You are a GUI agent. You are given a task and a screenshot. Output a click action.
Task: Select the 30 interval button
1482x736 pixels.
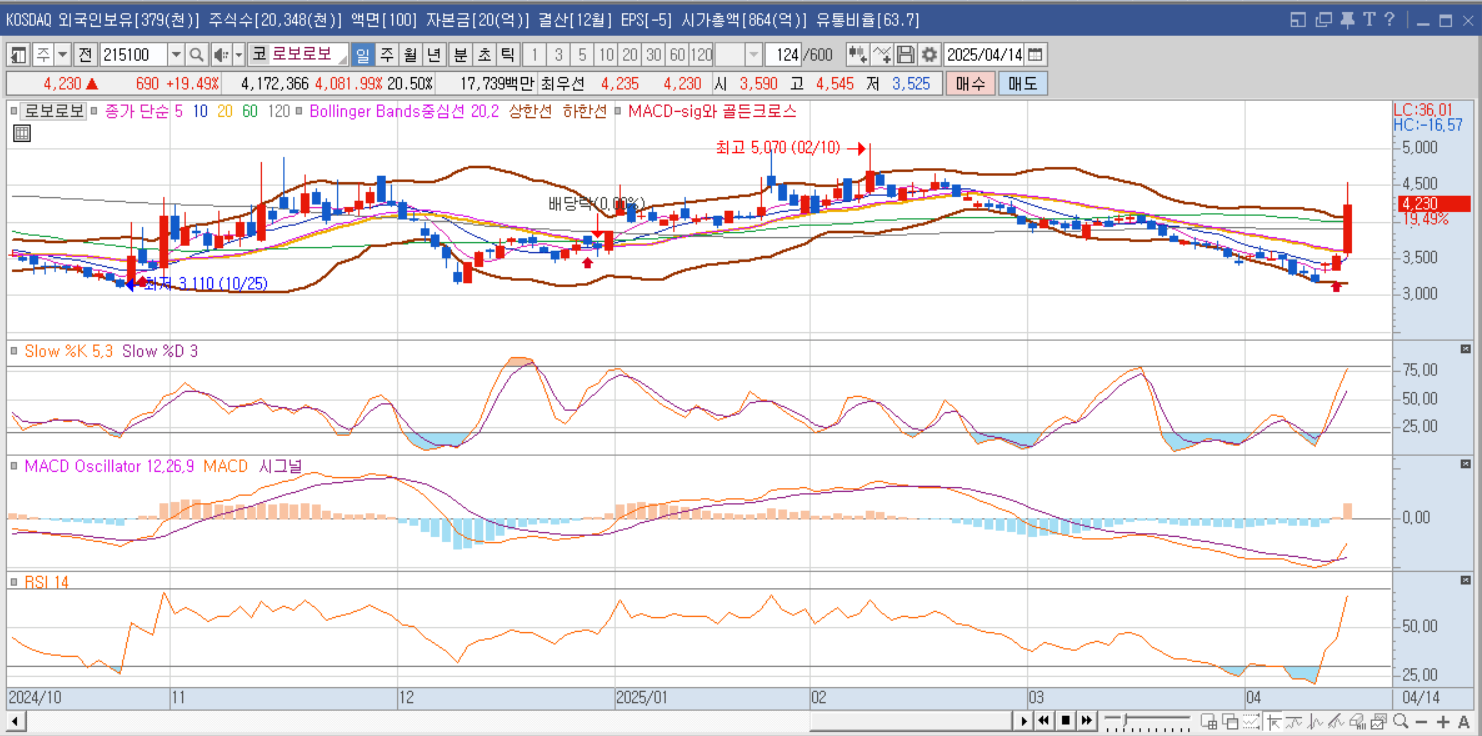click(x=653, y=55)
